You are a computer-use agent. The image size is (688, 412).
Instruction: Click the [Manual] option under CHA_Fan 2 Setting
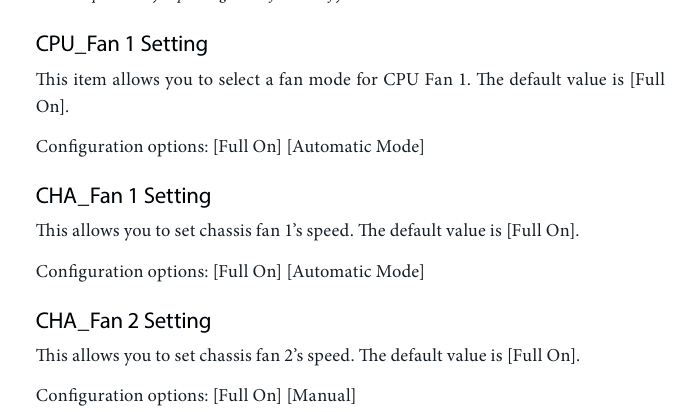(x=321, y=396)
